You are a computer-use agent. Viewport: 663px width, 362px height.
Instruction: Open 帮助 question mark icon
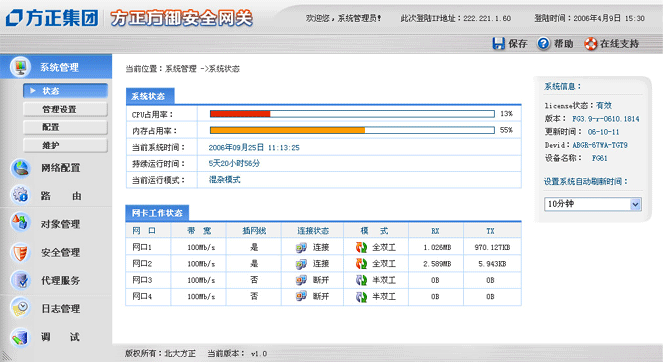click(x=543, y=43)
